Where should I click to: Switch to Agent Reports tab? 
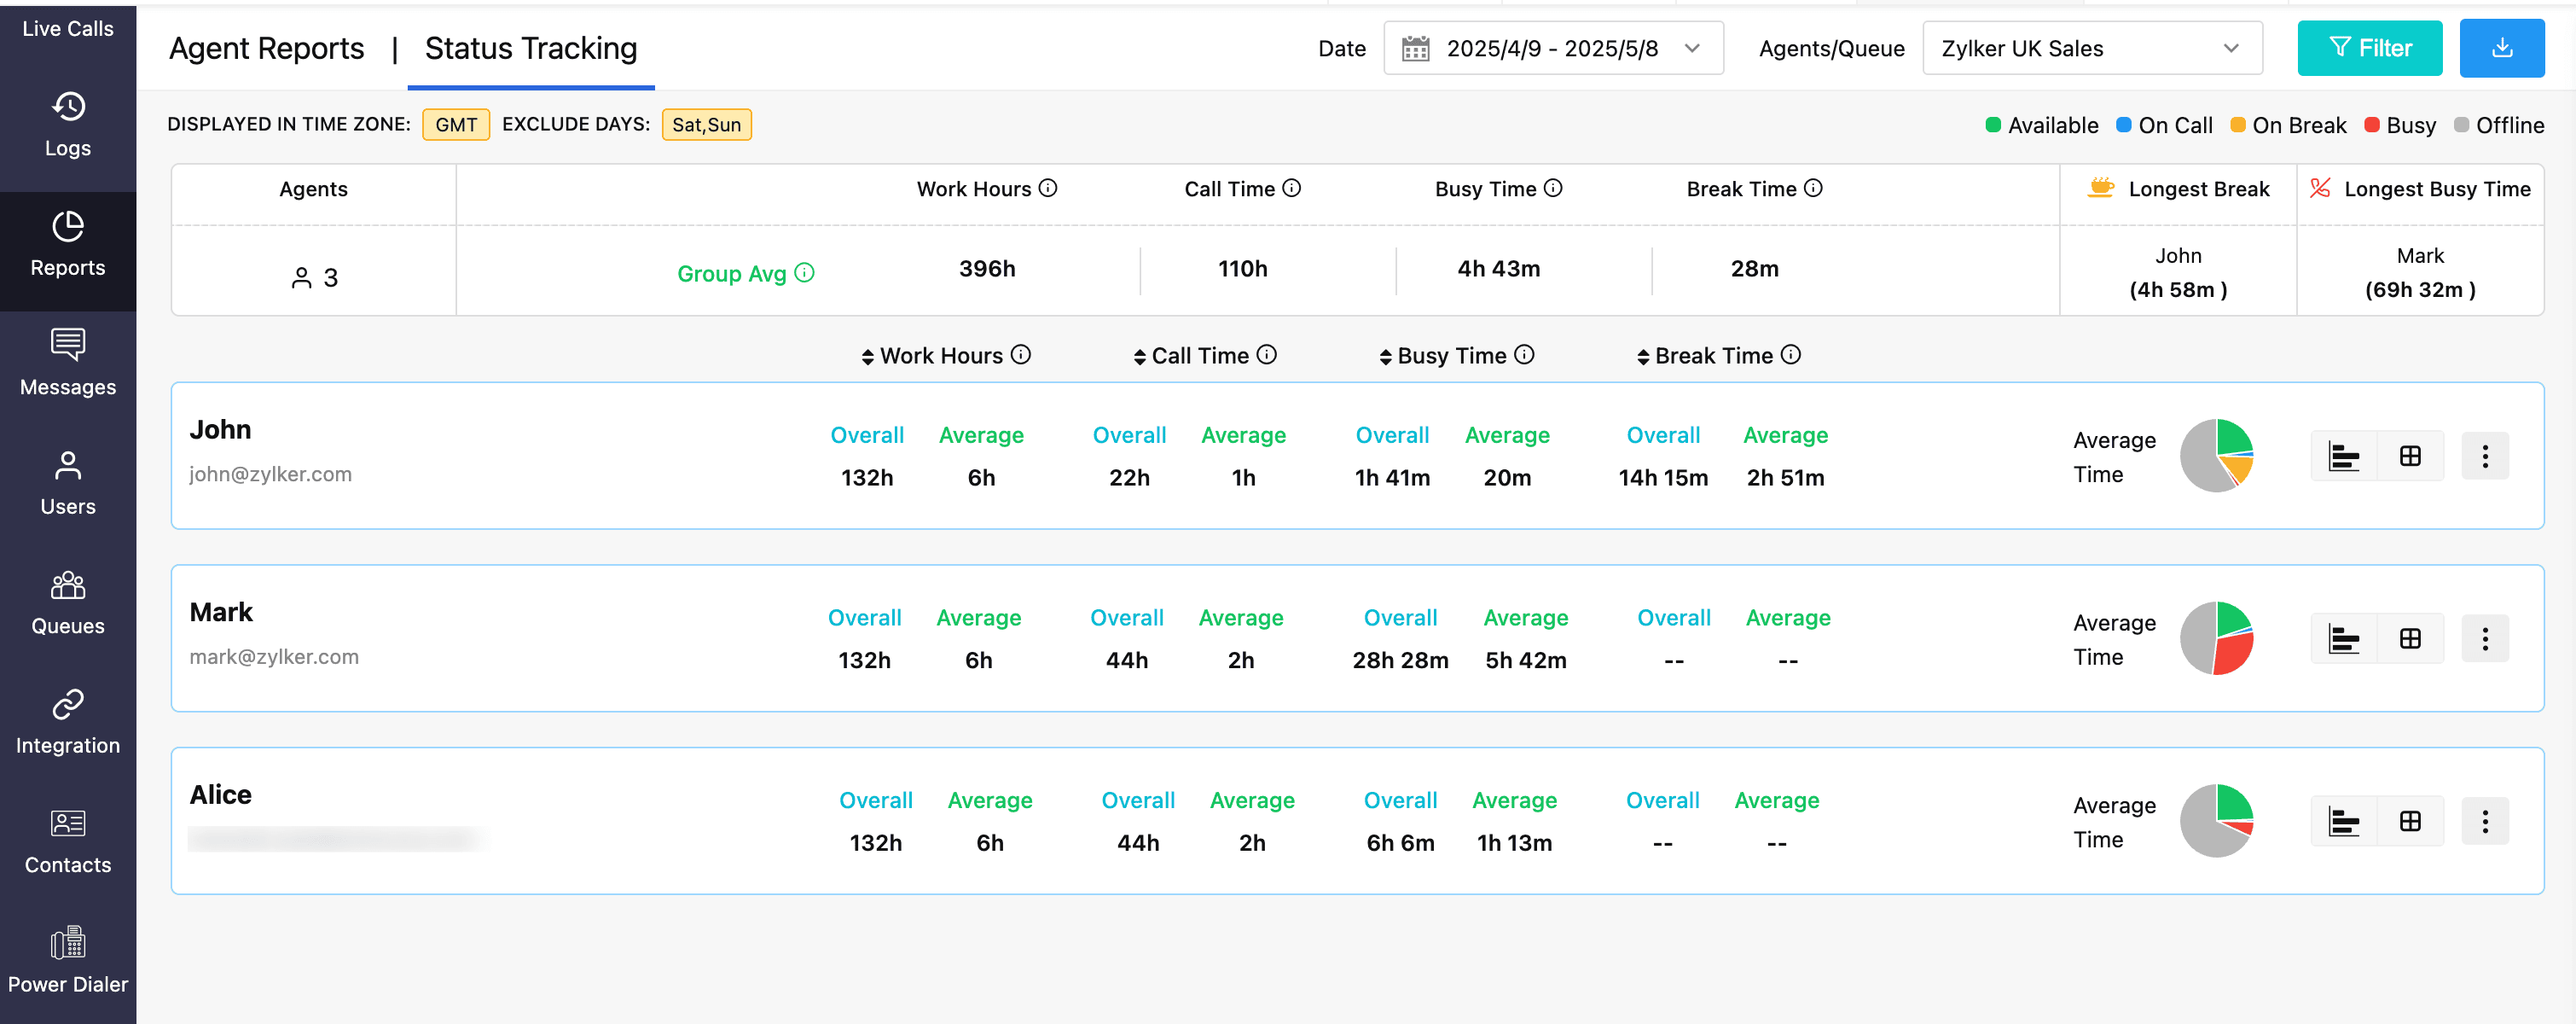266,48
